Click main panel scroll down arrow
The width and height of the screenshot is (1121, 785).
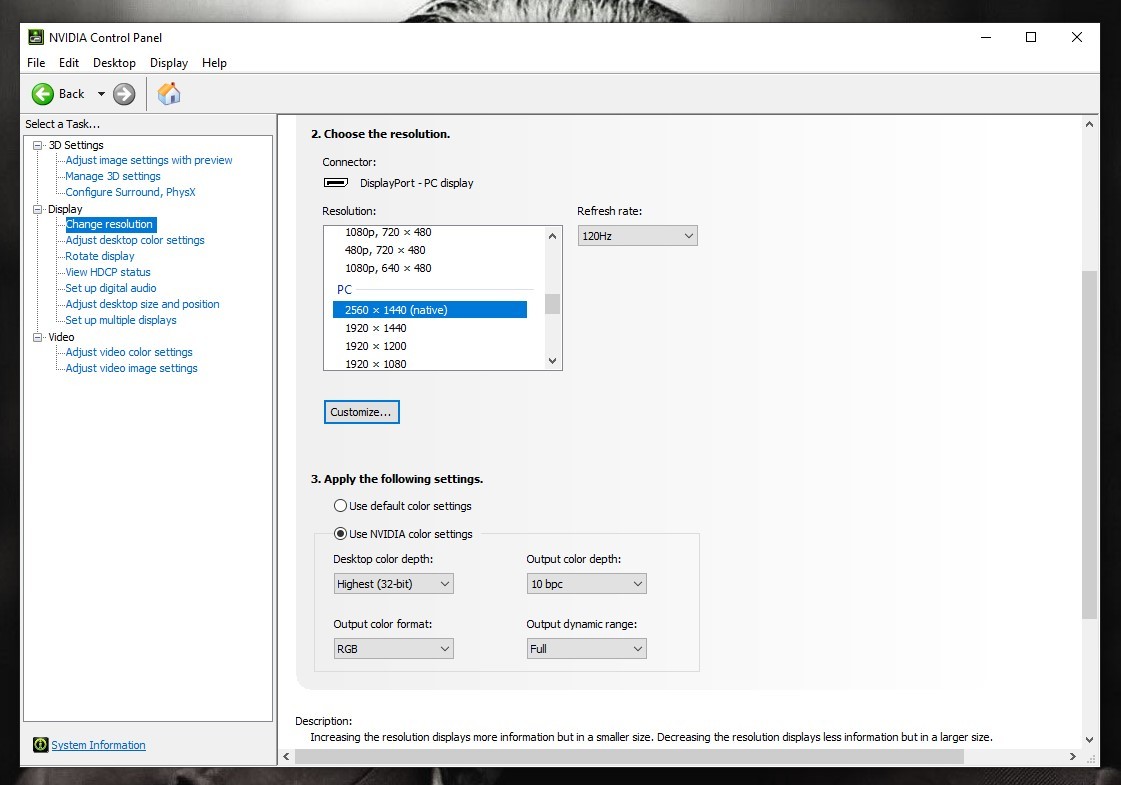click(1089, 740)
